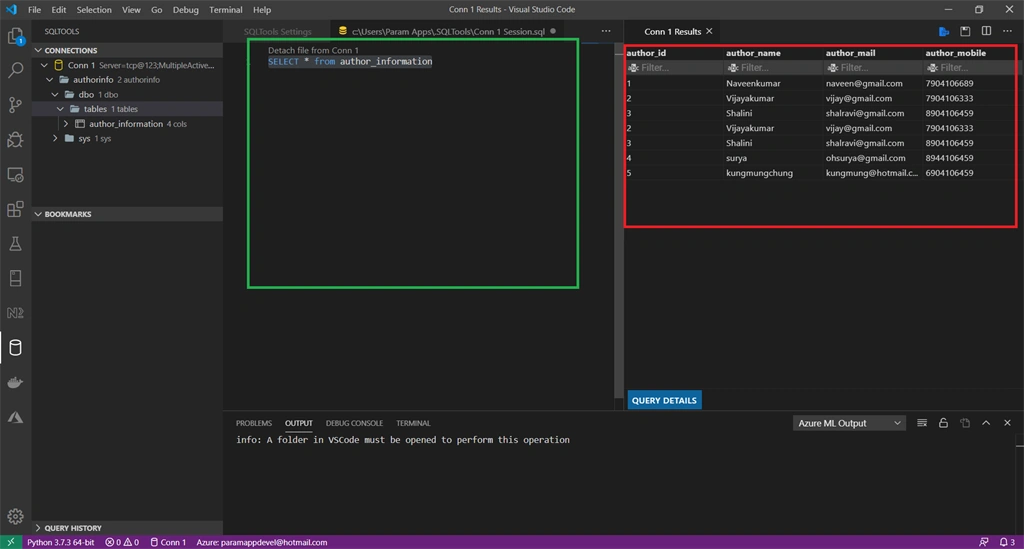This screenshot has height=549, width=1024.
Task: Sort by the author_name column header
Action: [753, 53]
